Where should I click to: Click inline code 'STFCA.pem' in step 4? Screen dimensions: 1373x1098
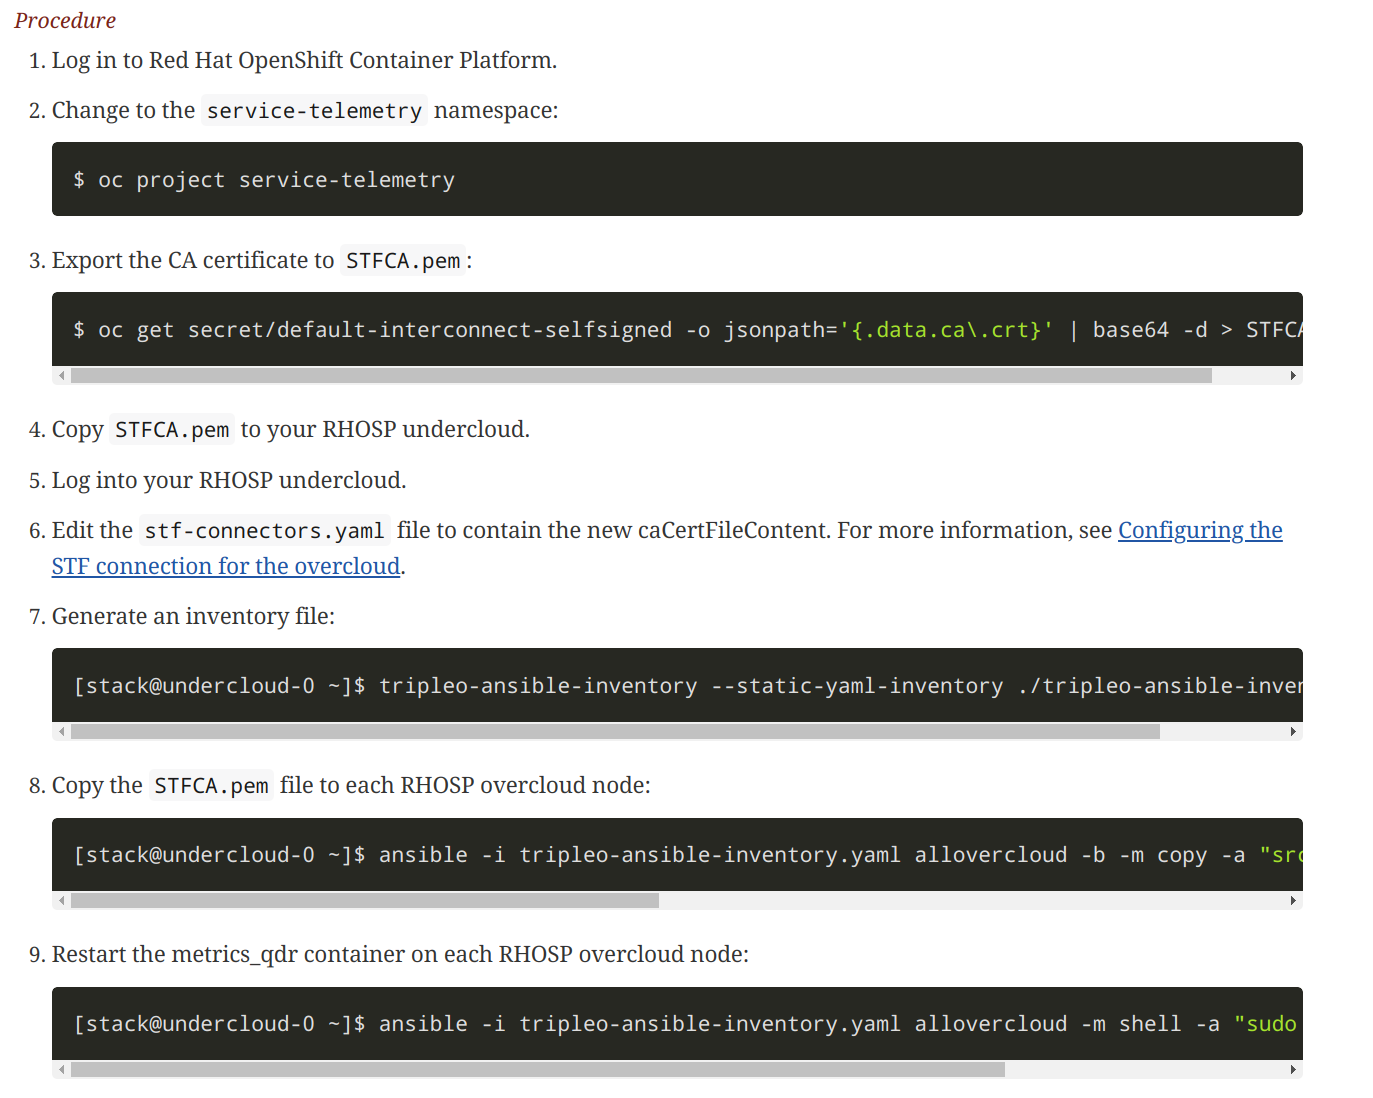pos(172,429)
